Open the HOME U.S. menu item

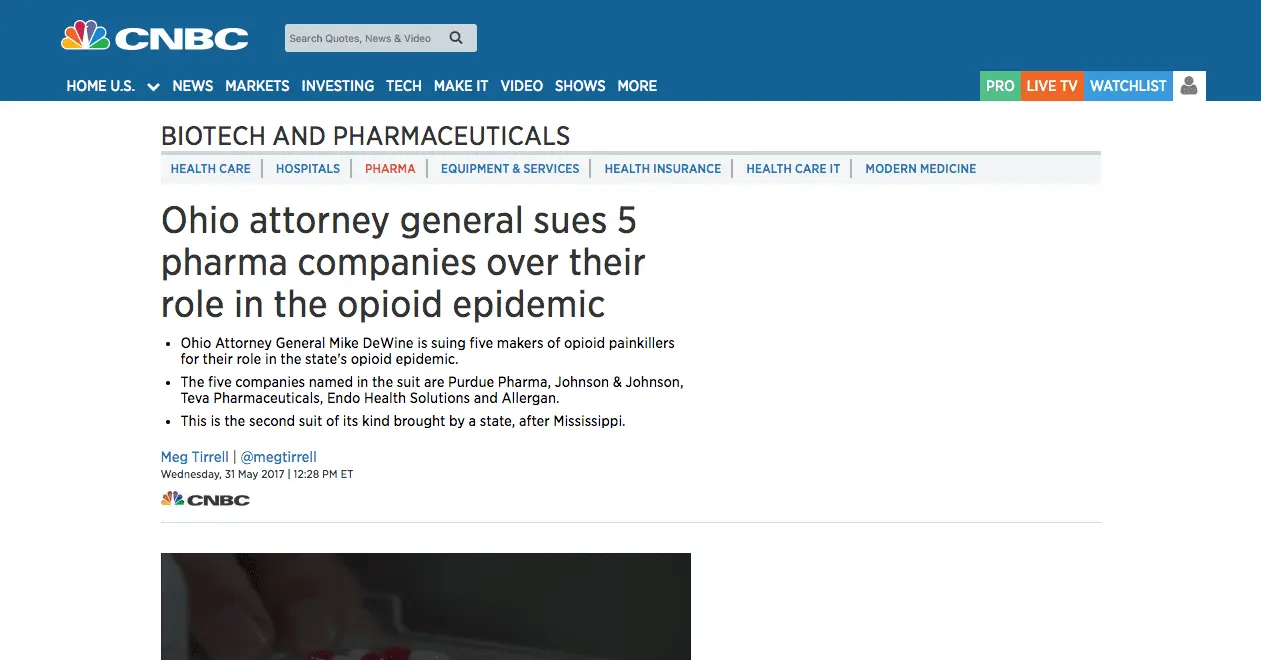coord(100,86)
